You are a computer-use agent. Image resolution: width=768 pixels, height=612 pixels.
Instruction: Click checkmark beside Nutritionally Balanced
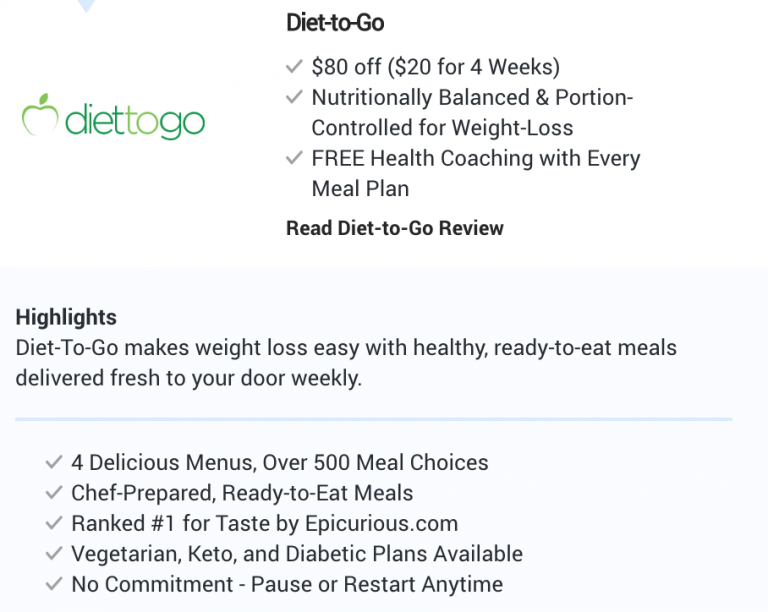294,96
